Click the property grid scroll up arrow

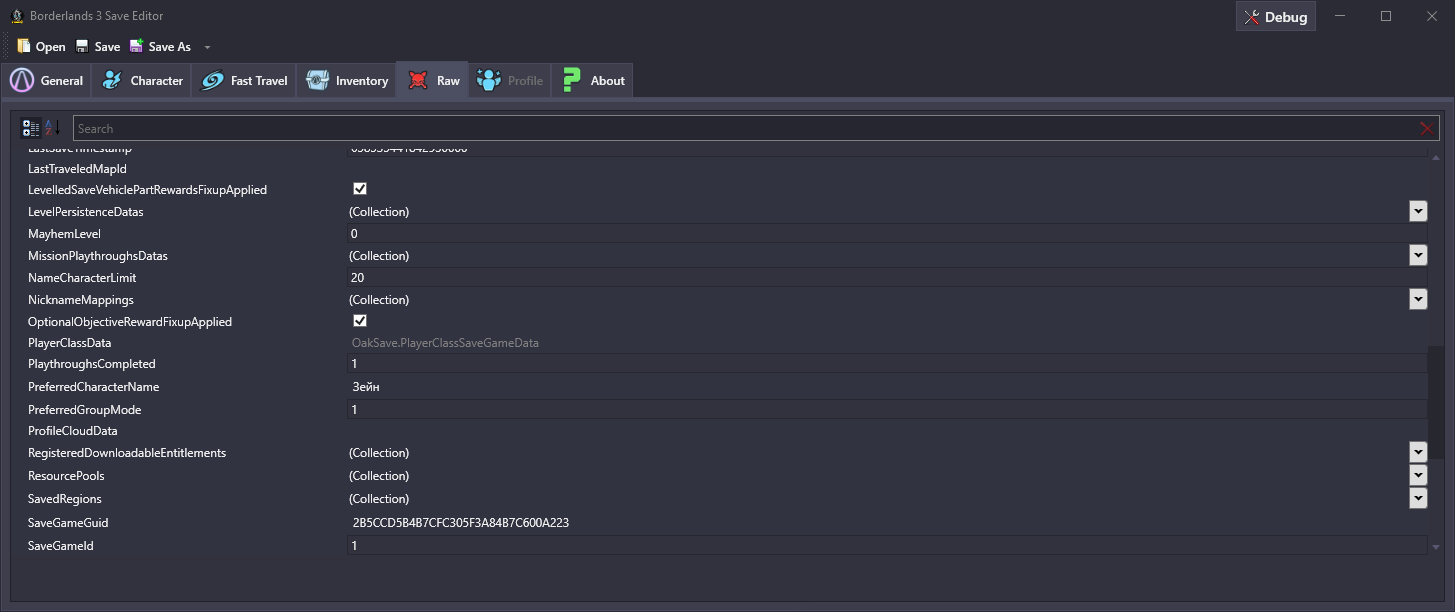1436,157
